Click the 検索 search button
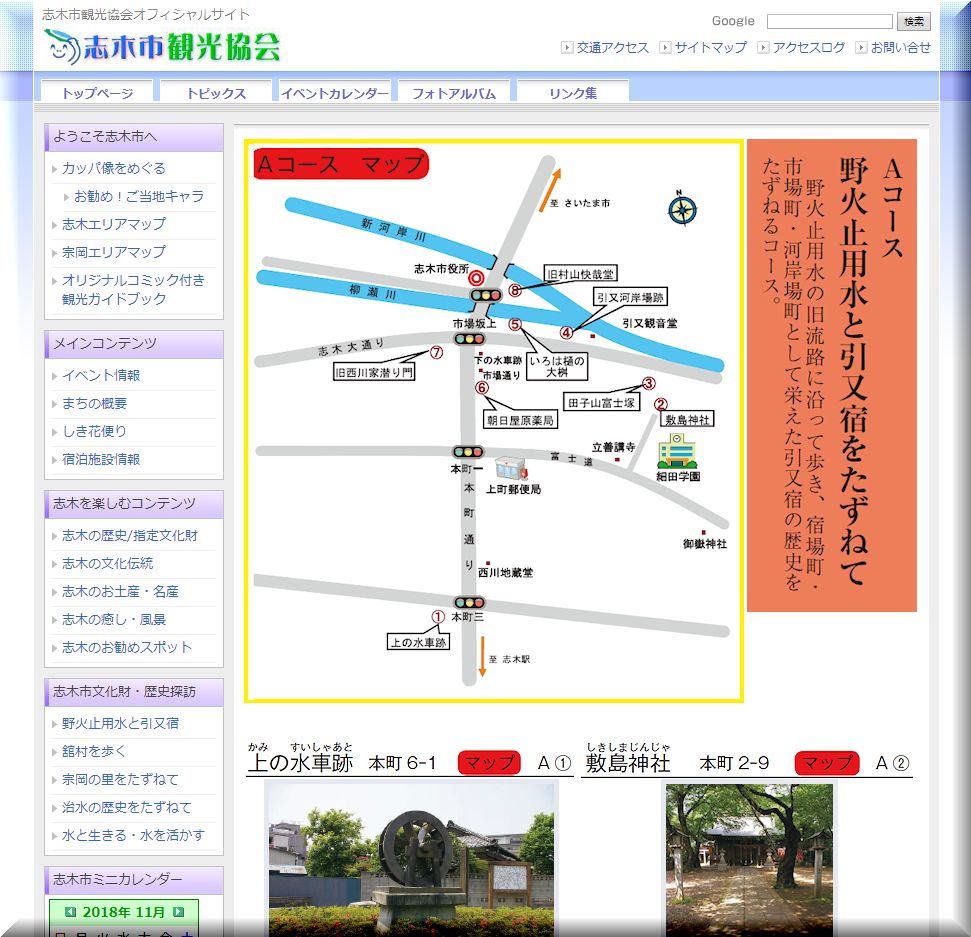 point(913,22)
